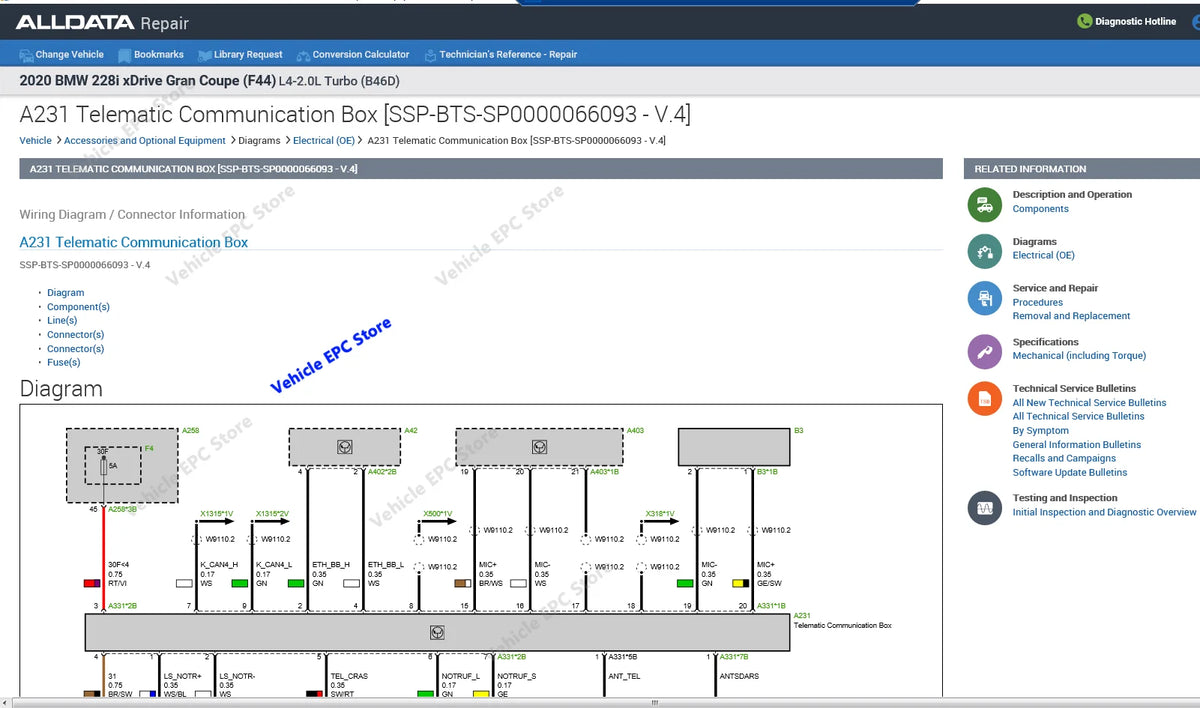Open All Technical Service Bulletins

(1078, 417)
